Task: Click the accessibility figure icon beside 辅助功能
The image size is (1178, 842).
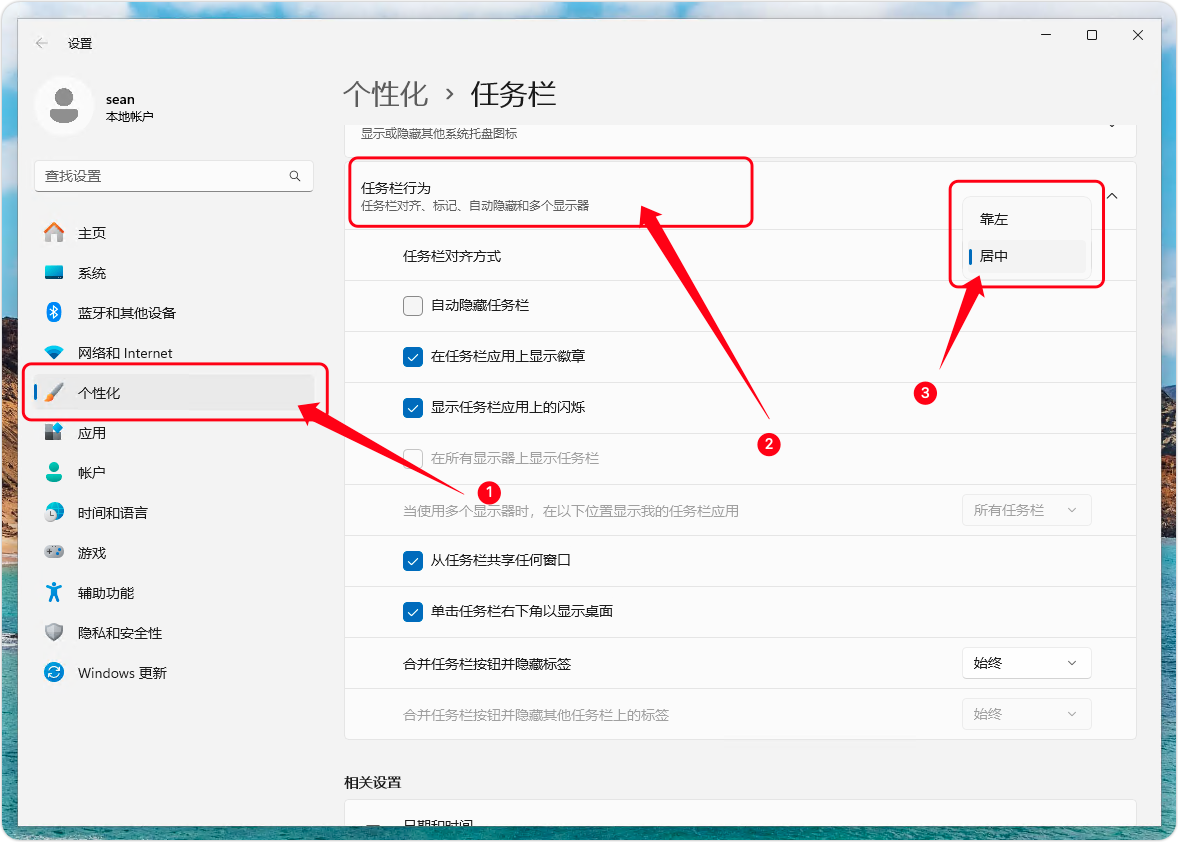Action: pos(54,593)
